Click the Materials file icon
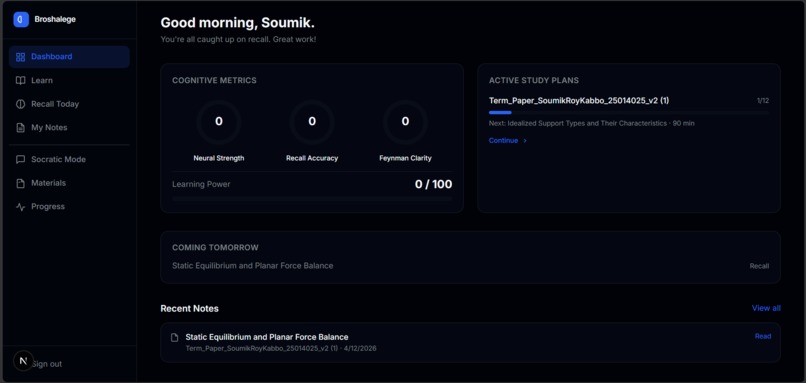Screen dimensions: 806x383 (x=21, y=184)
